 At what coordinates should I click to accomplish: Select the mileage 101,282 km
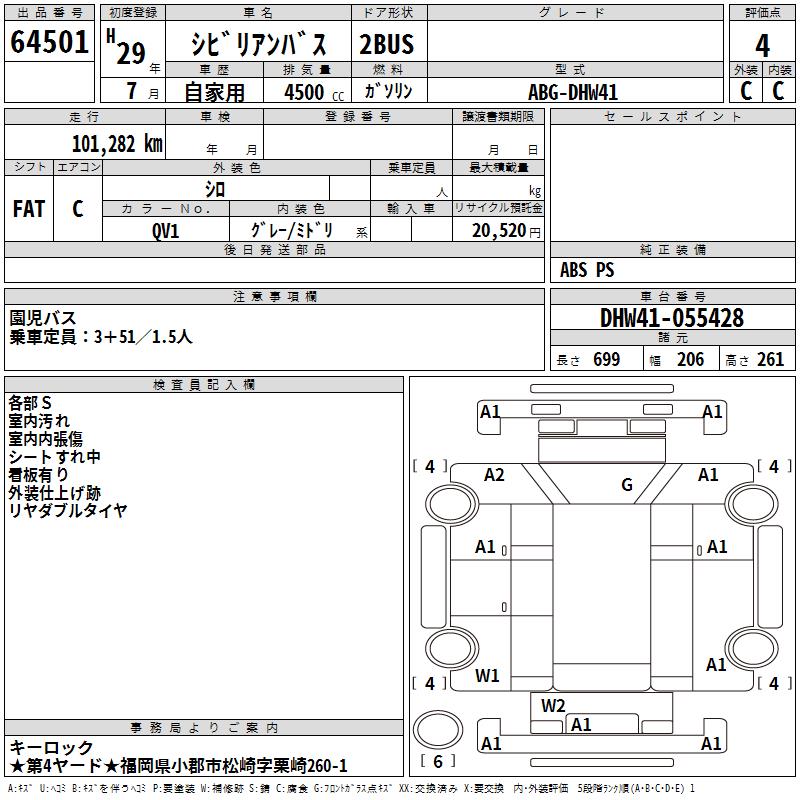coord(117,144)
